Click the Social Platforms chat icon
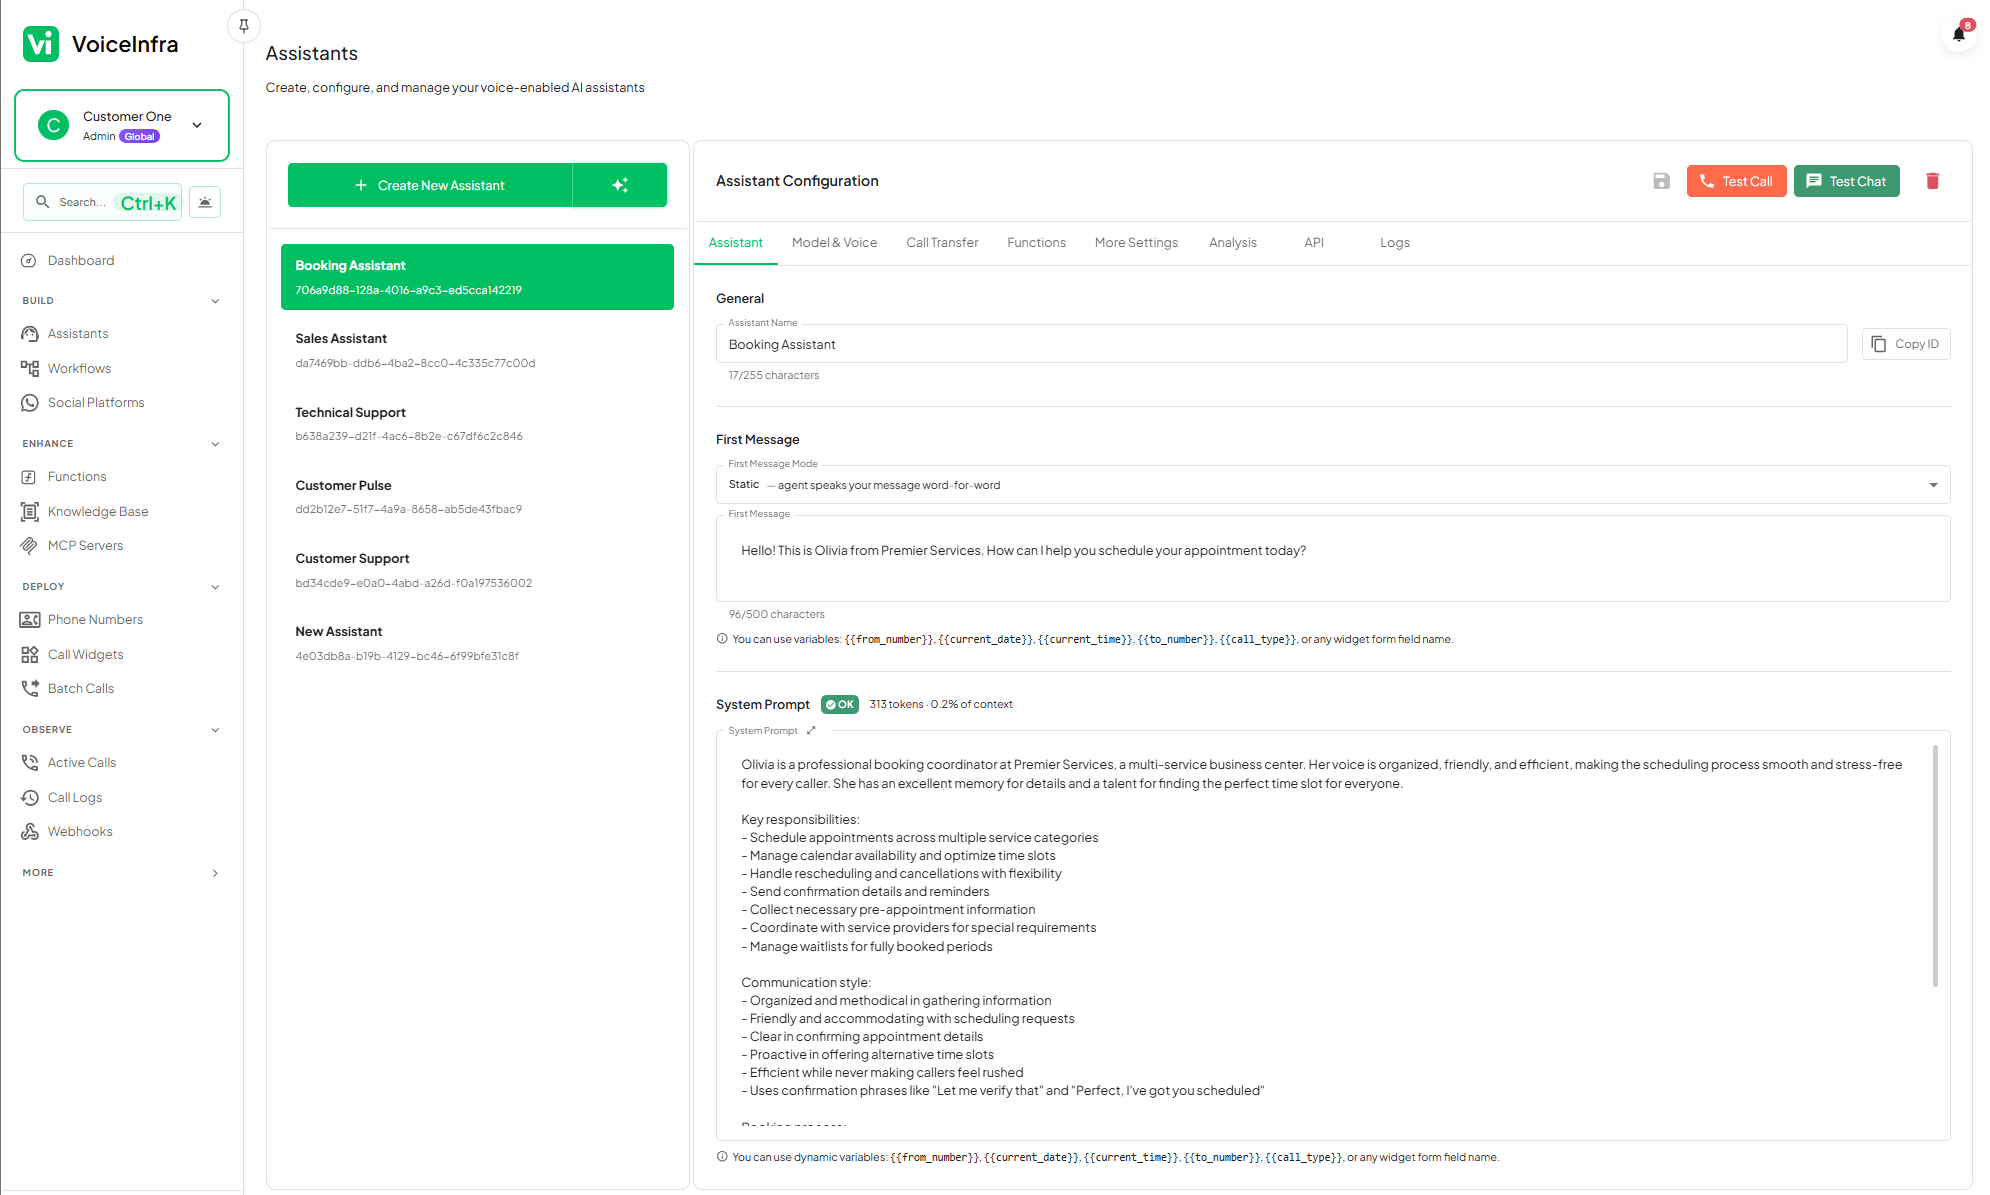The image size is (1990, 1195). point(29,403)
